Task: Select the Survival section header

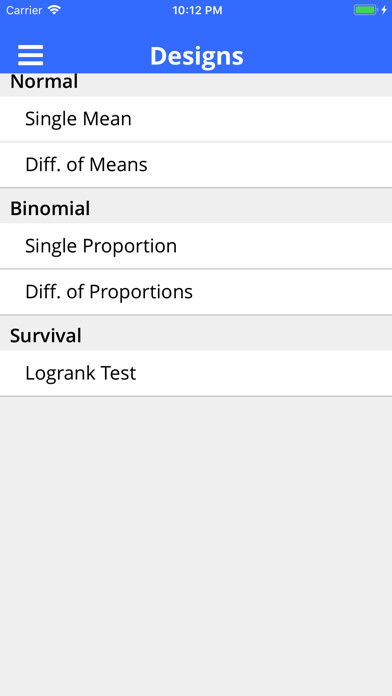Action: coord(46,336)
